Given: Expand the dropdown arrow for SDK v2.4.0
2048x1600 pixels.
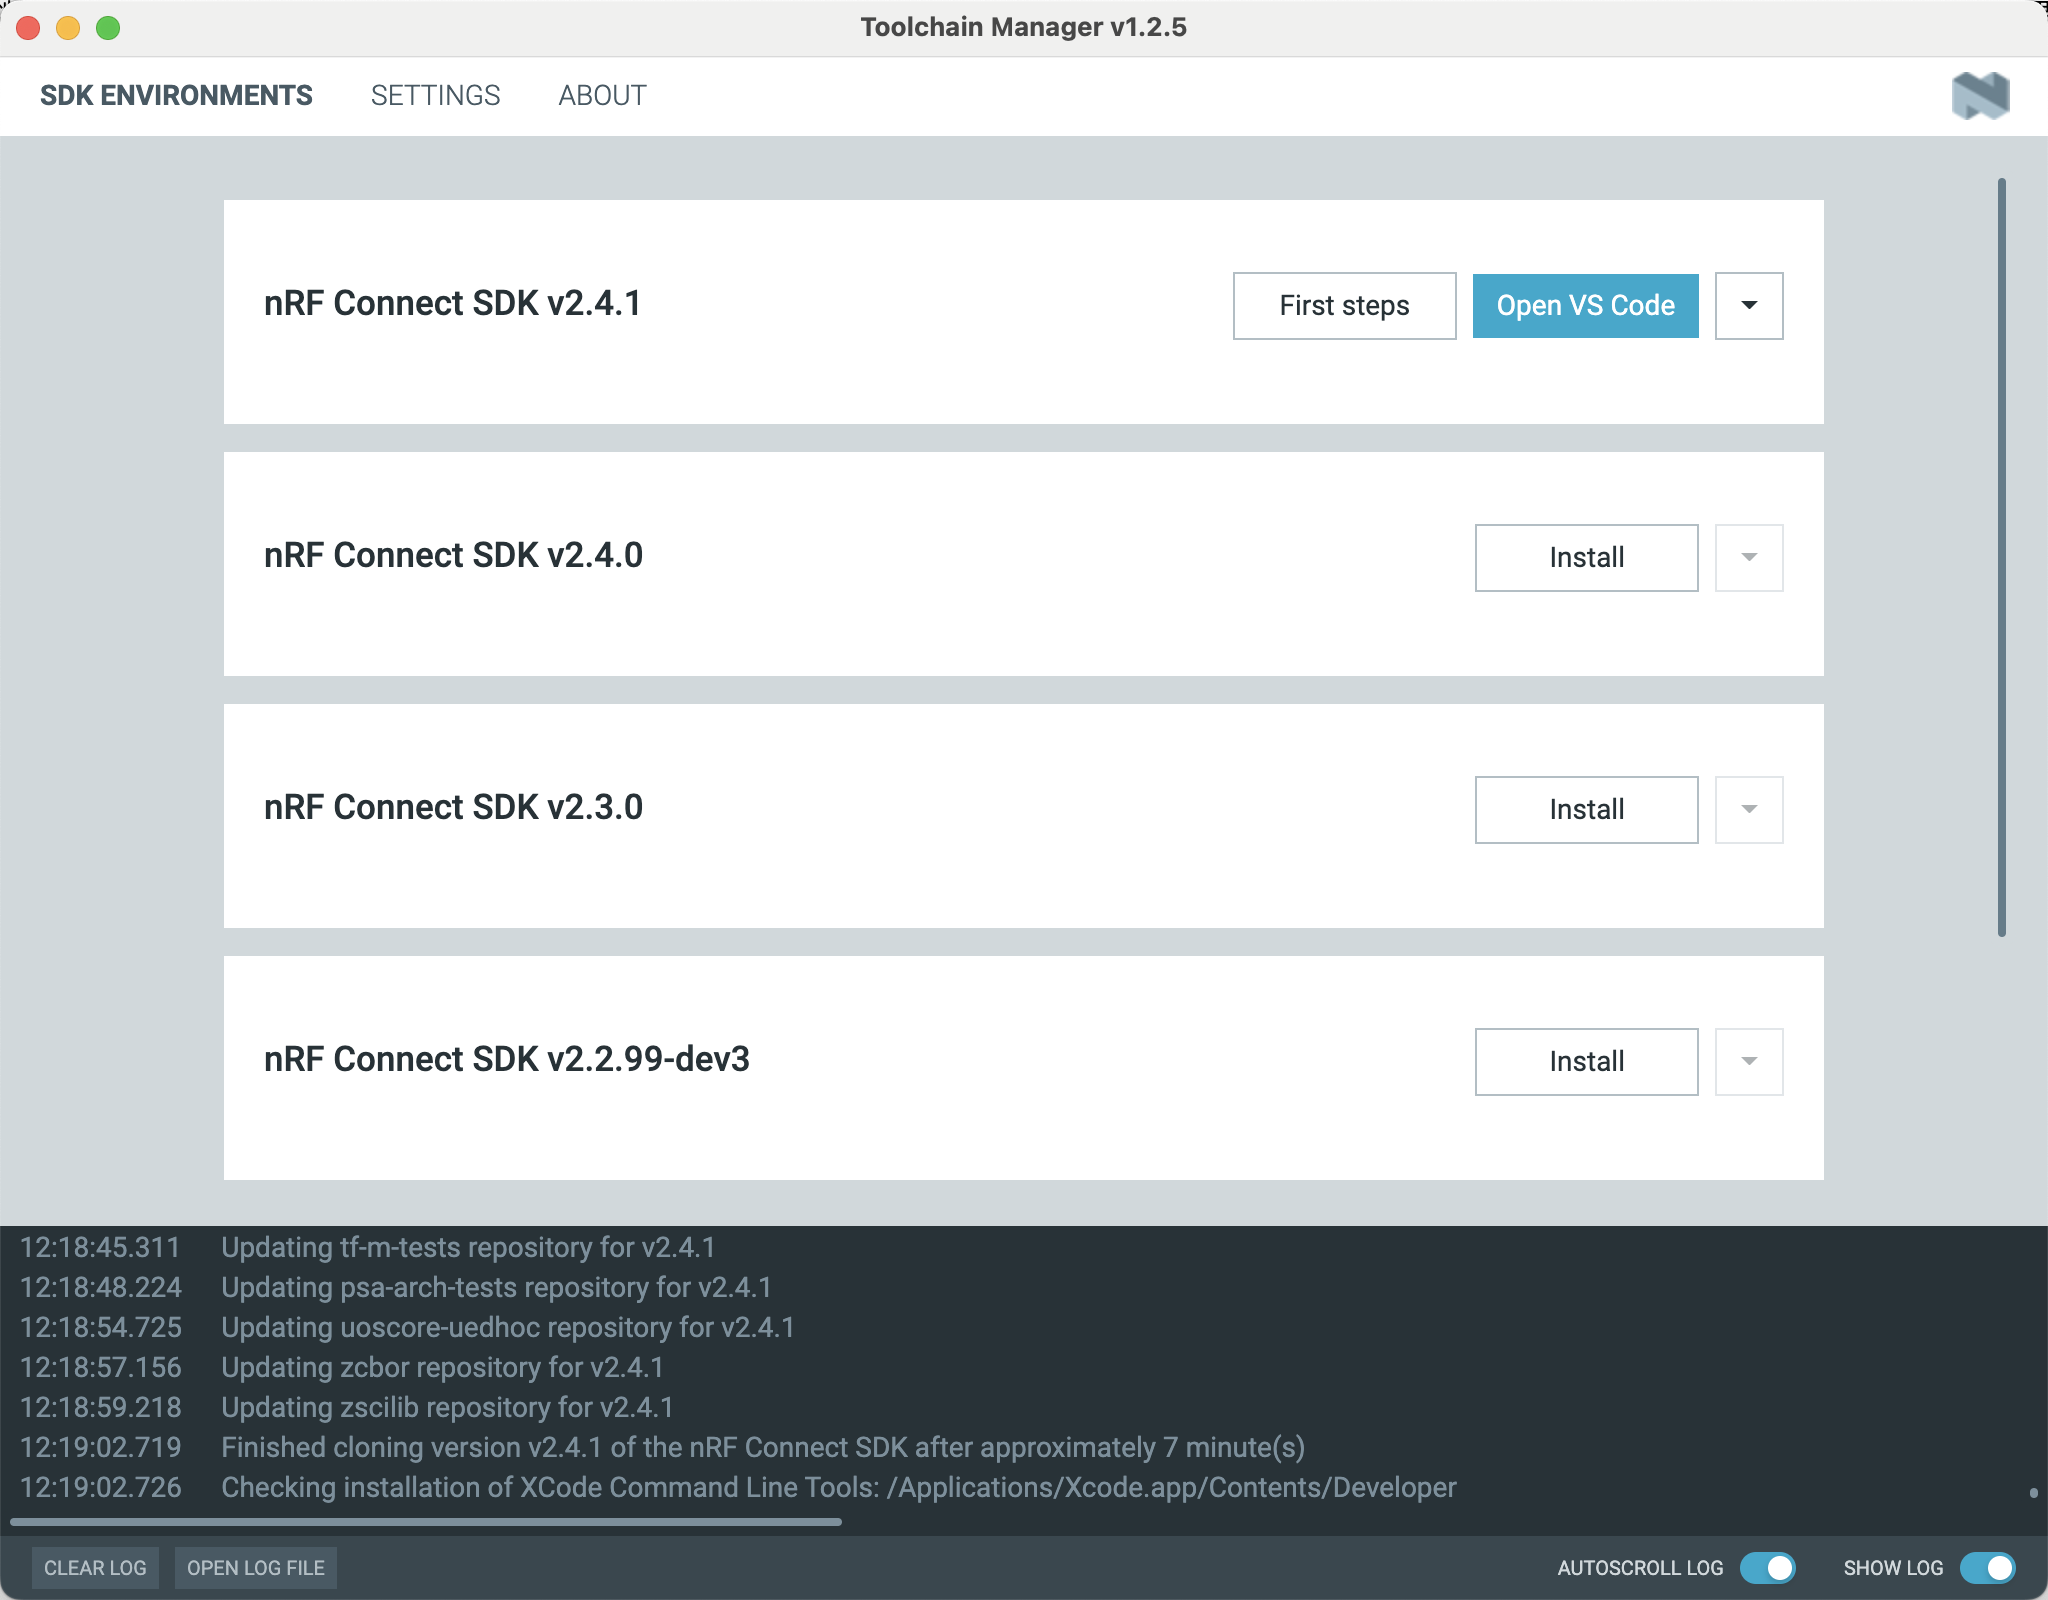Looking at the screenshot, I should (1749, 558).
